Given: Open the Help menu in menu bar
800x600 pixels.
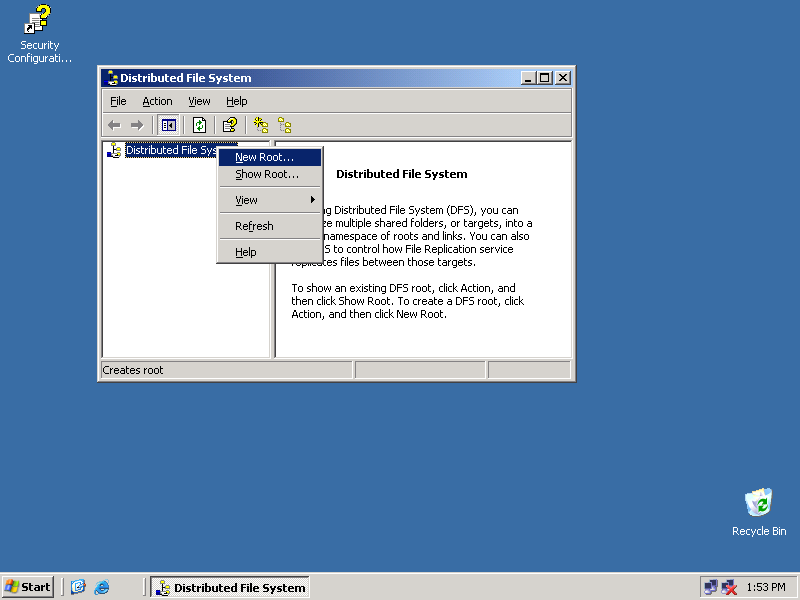Looking at the screenshot, I should (x=237, y=101).
